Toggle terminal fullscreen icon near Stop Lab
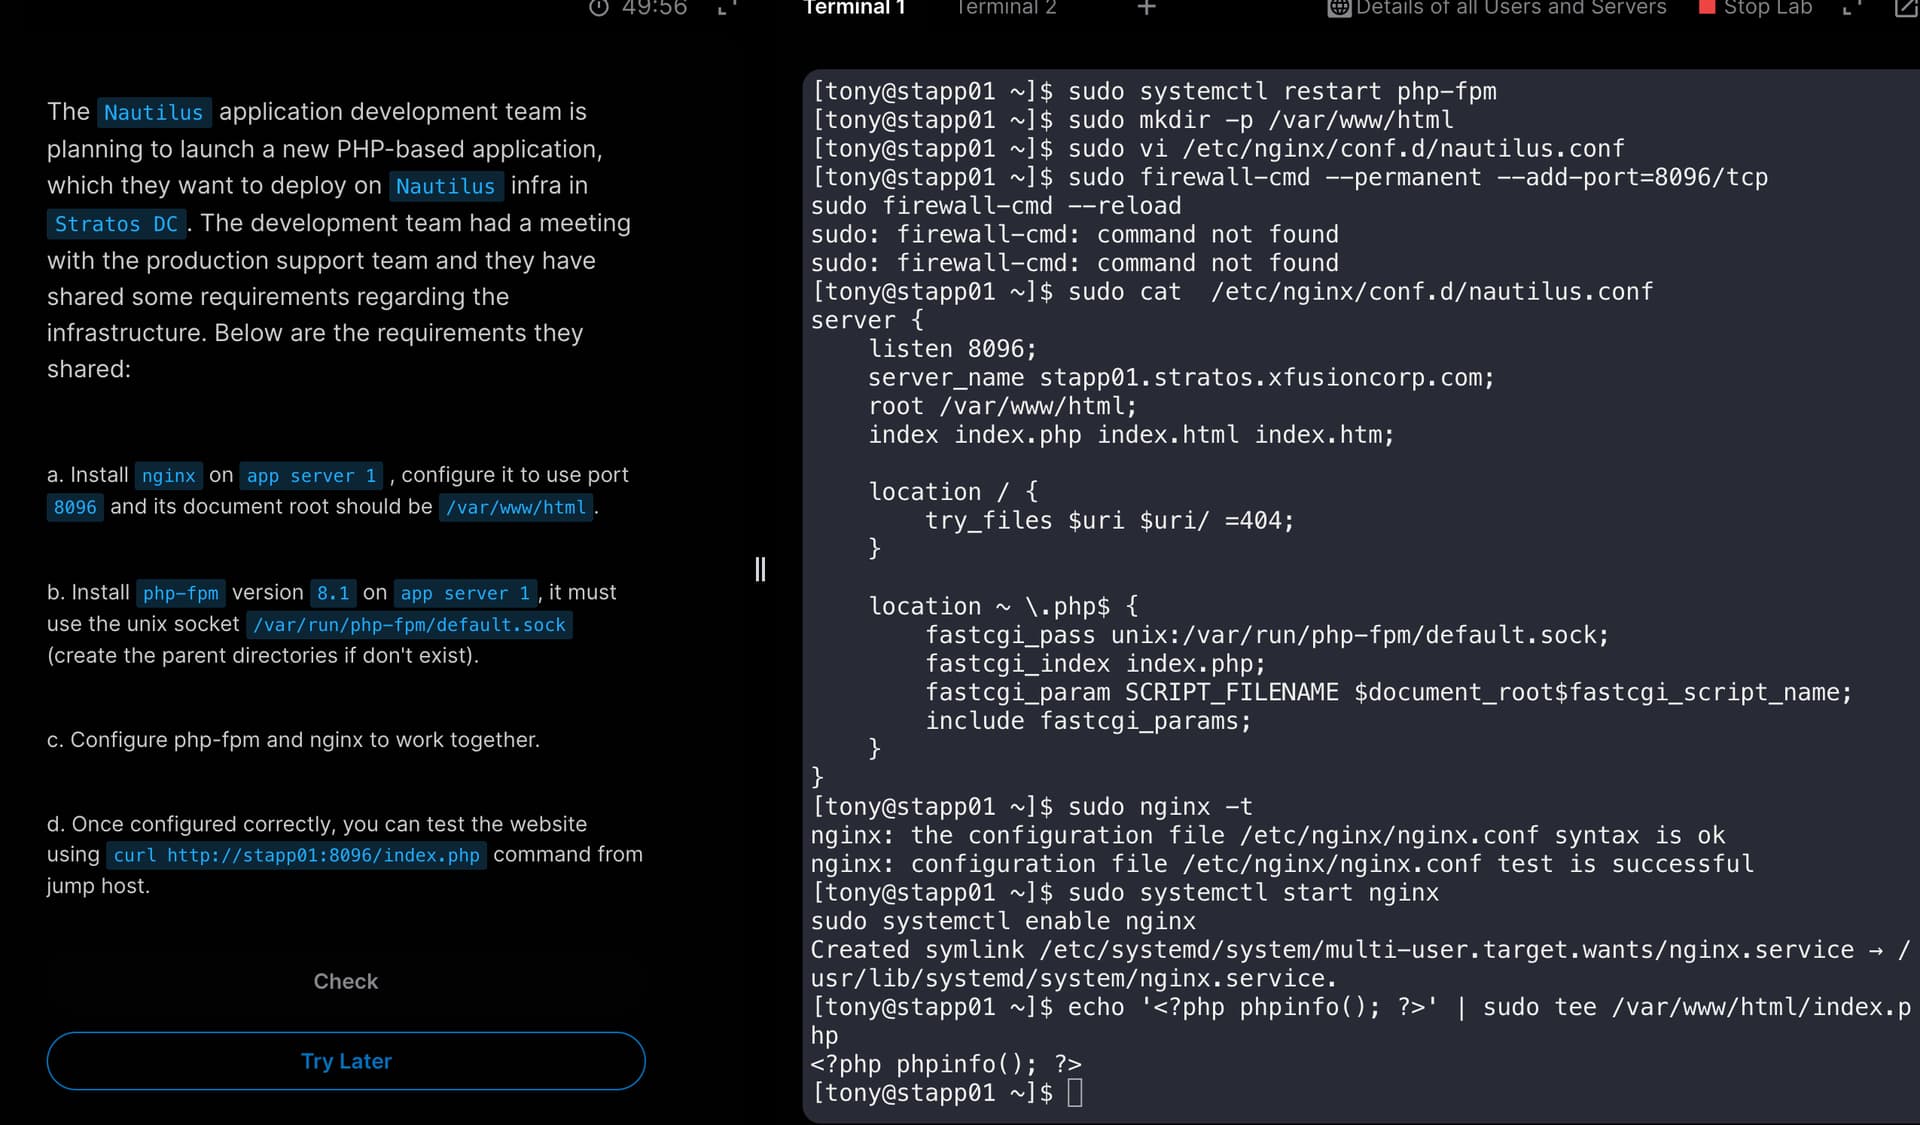The image size is (1920, 1125). (1851, 8)
